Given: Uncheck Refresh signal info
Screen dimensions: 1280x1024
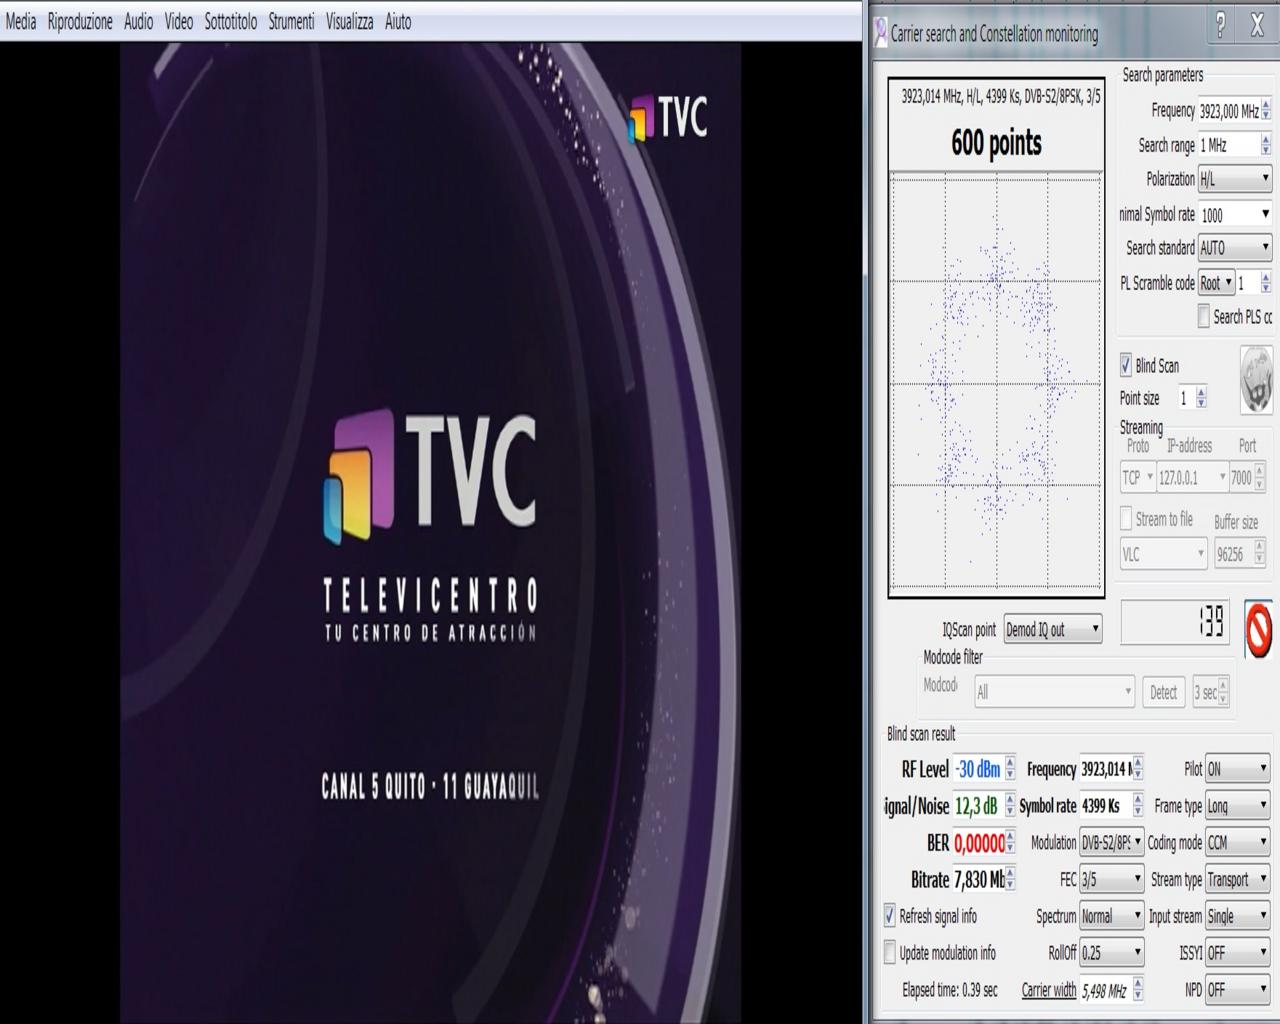Looking at the screenshot, I should point(890,916).
